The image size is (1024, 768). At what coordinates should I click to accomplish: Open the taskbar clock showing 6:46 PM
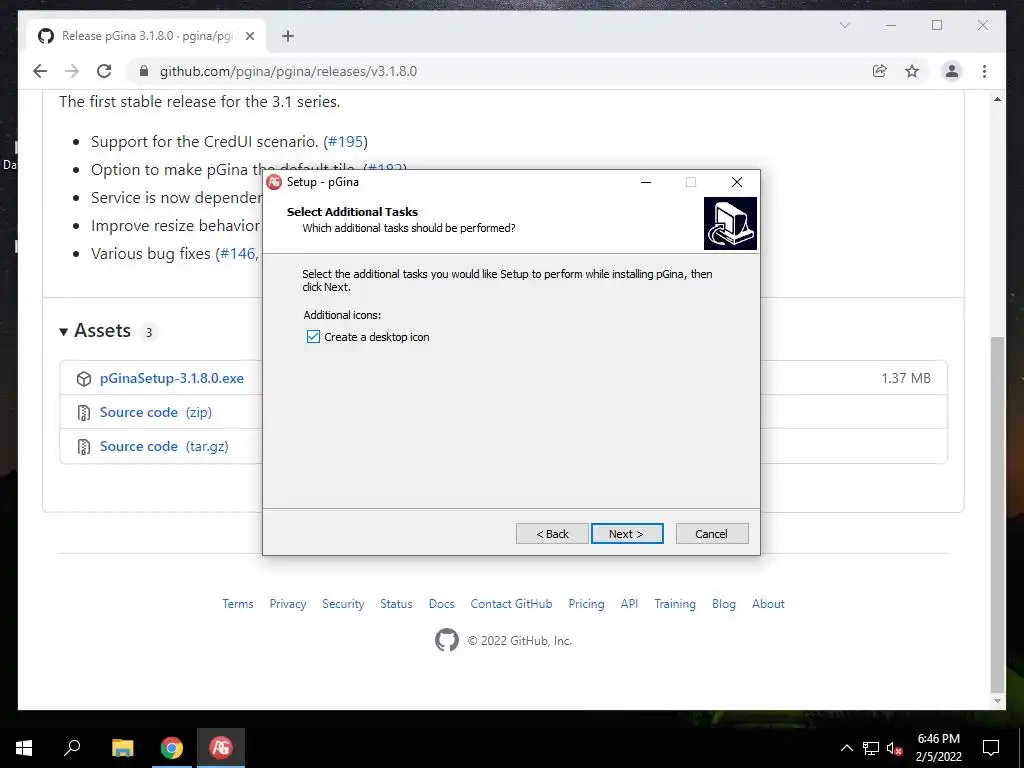938,748
